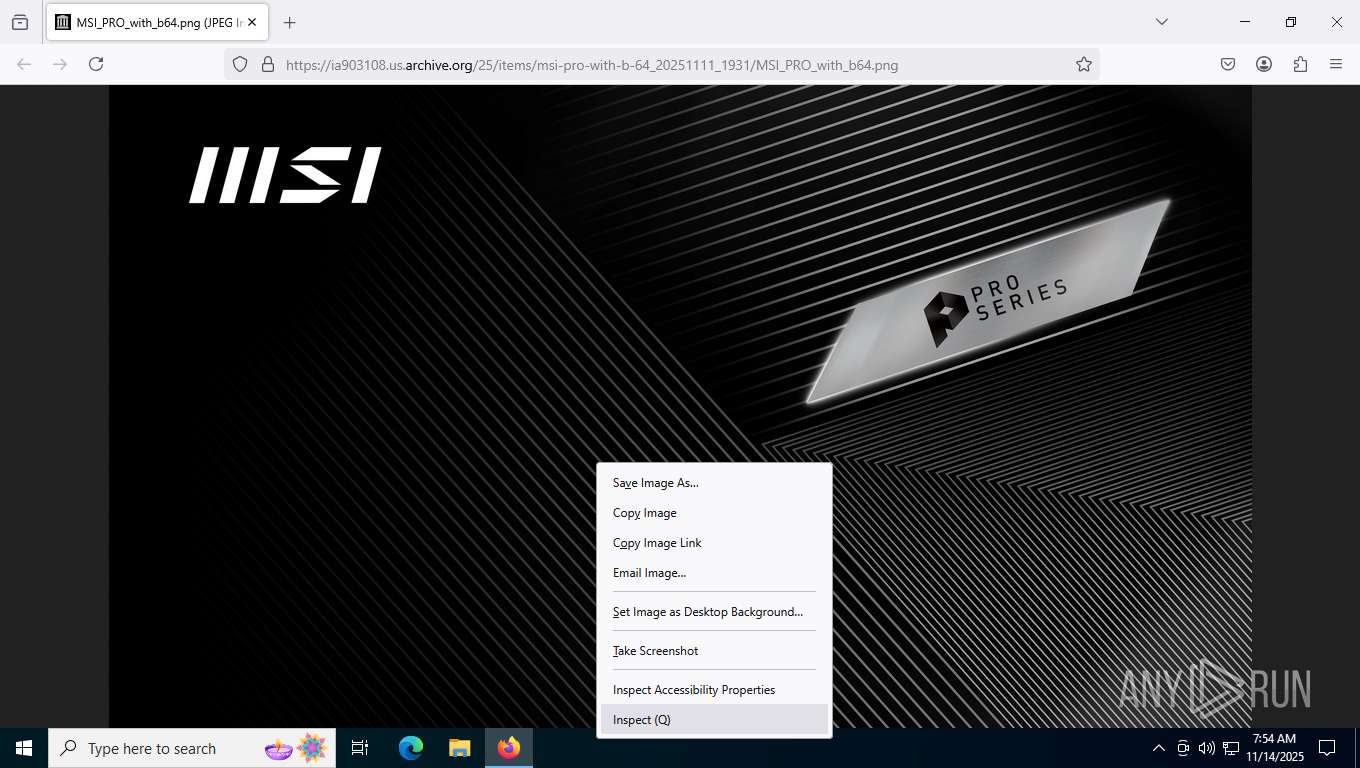This screenshot has width=1360, height=768.
Task: Open the notification center icon
Action: (1327, 748)
